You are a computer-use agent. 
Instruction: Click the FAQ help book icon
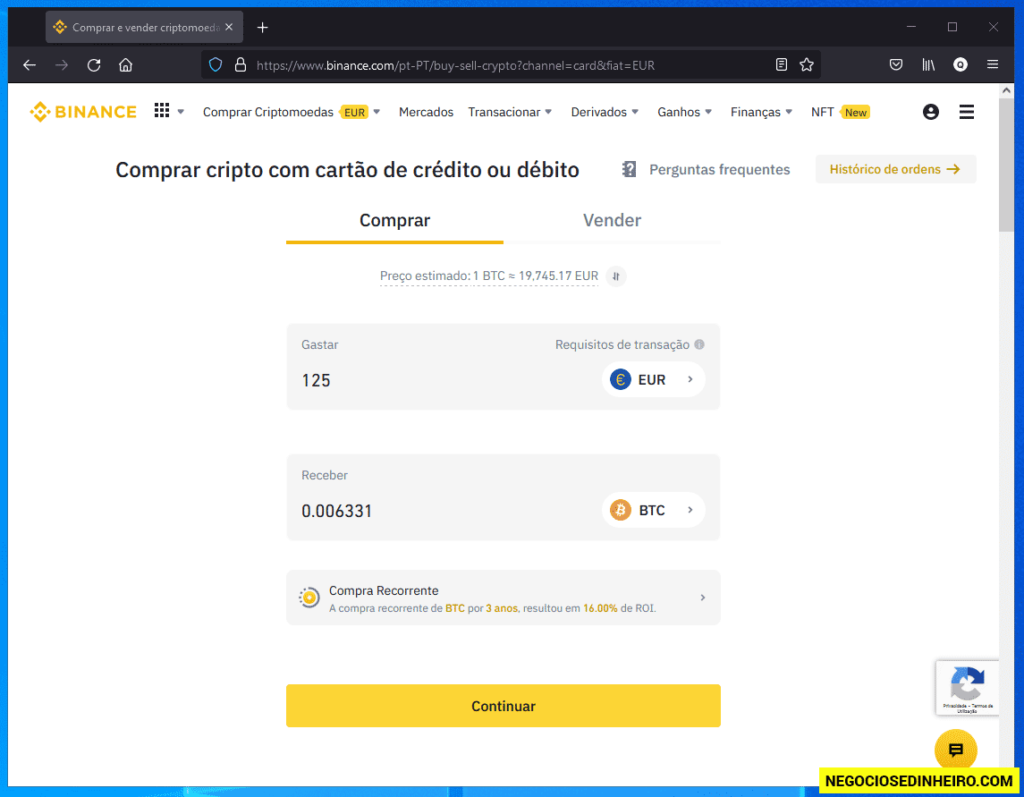pos(629,169)
